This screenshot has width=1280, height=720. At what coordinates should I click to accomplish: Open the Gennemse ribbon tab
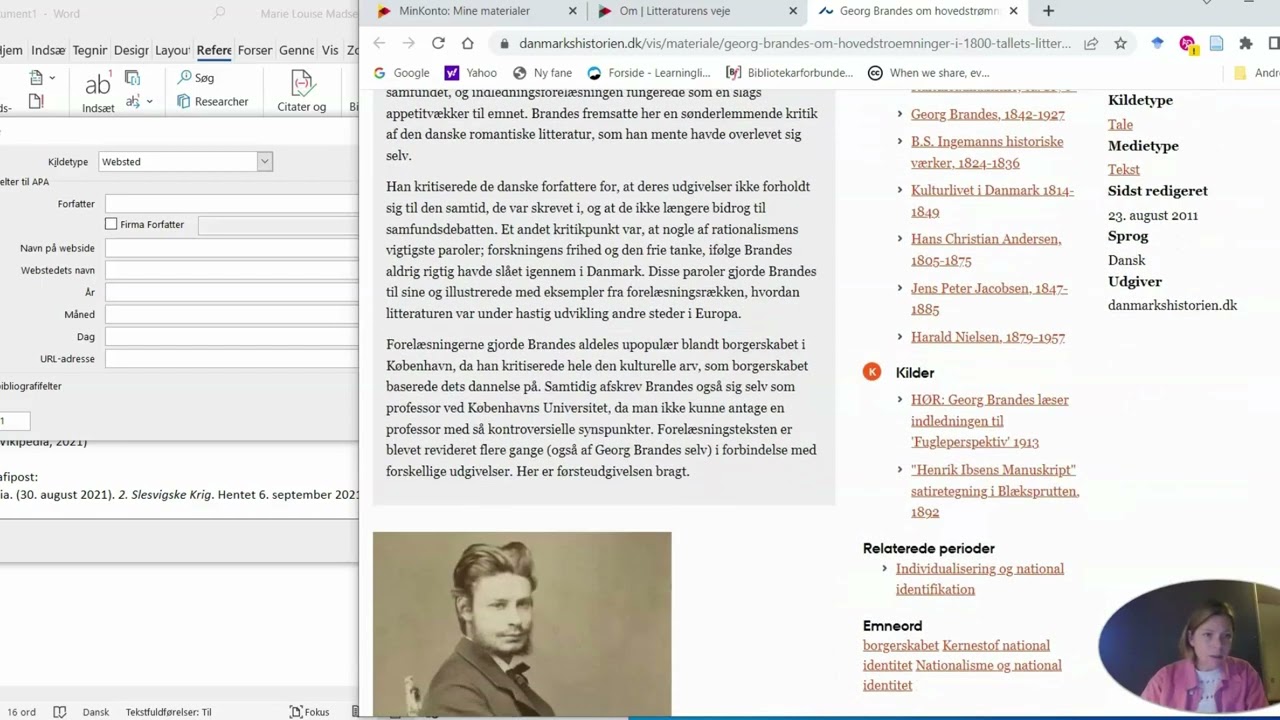point(296,50)
